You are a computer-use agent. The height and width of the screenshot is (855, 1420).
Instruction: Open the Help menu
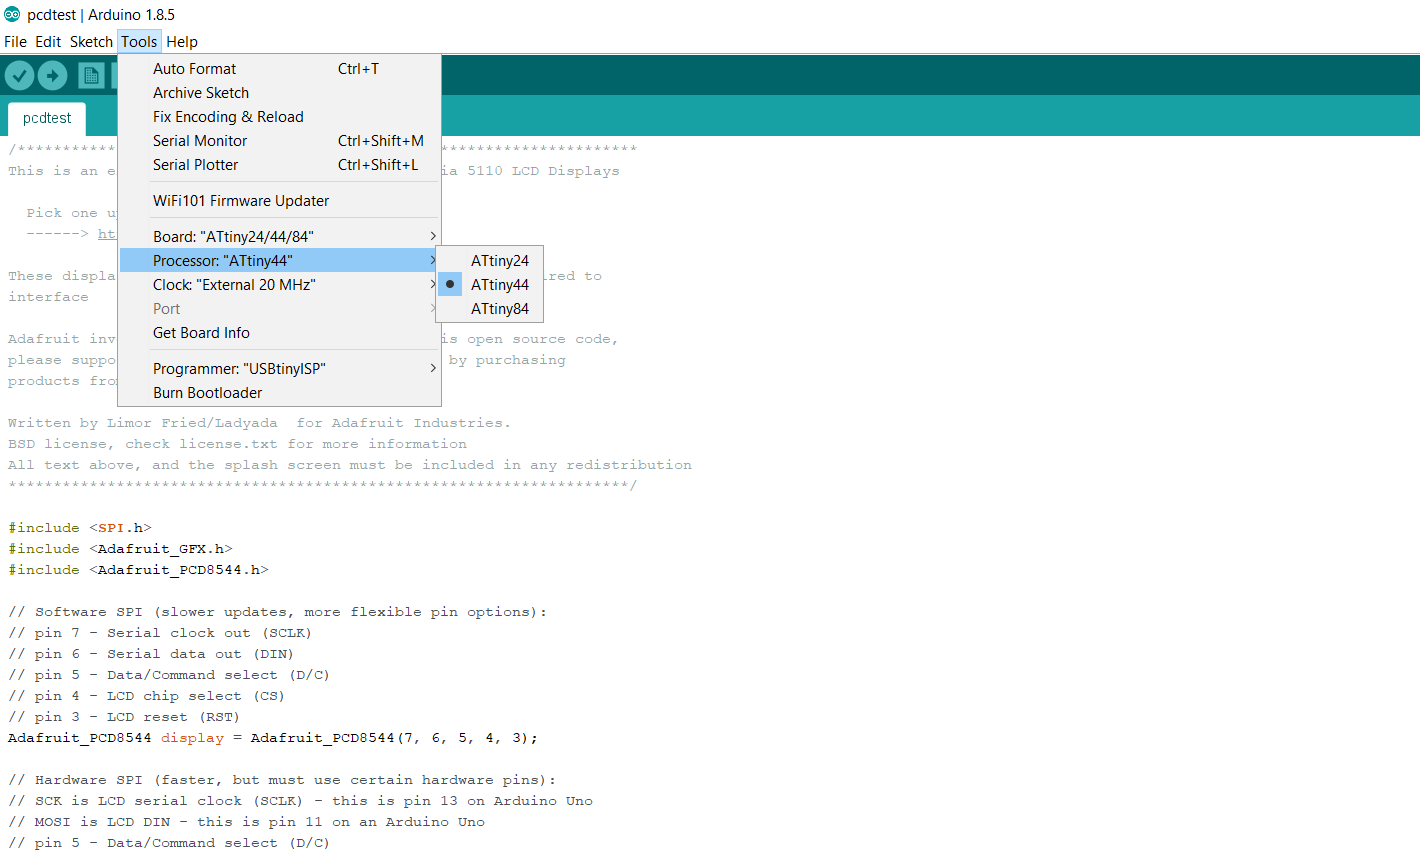point(182,42)
